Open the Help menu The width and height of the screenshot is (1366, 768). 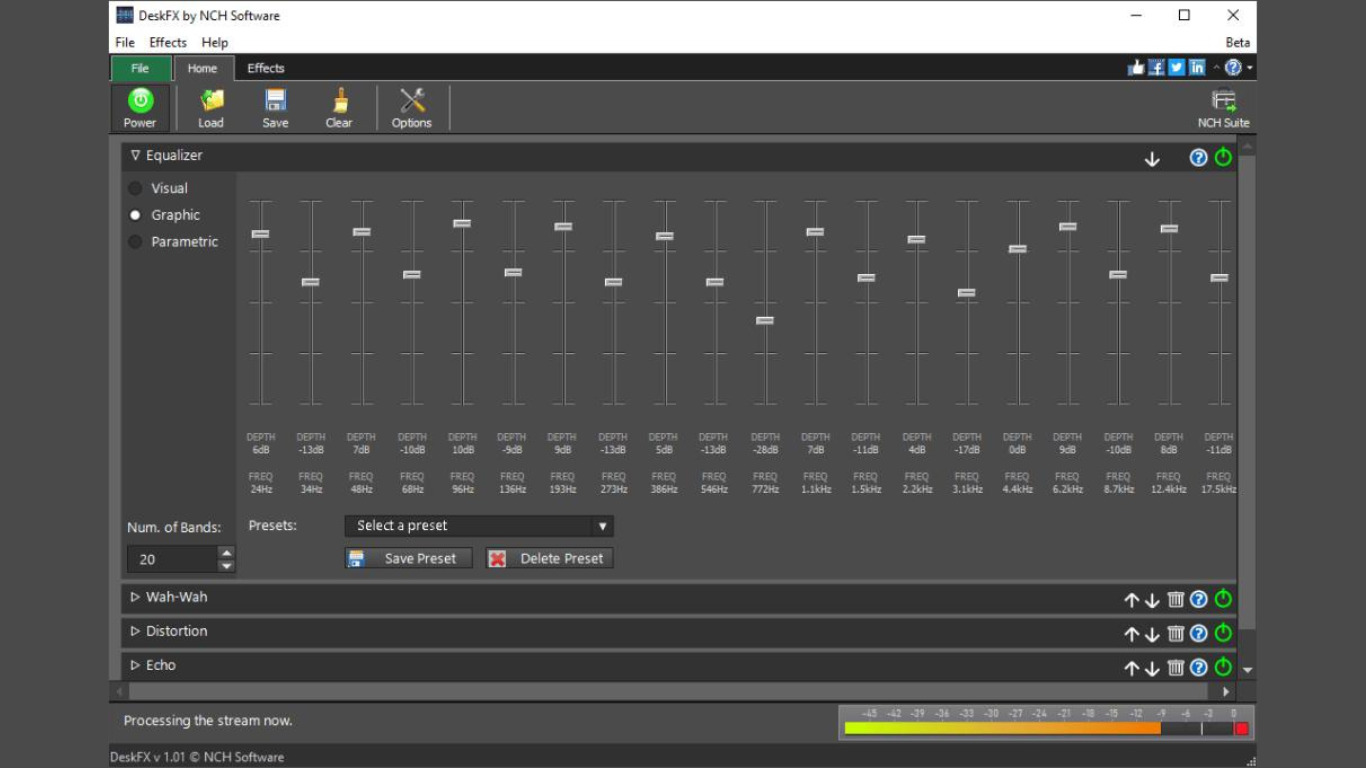point(215,42)
